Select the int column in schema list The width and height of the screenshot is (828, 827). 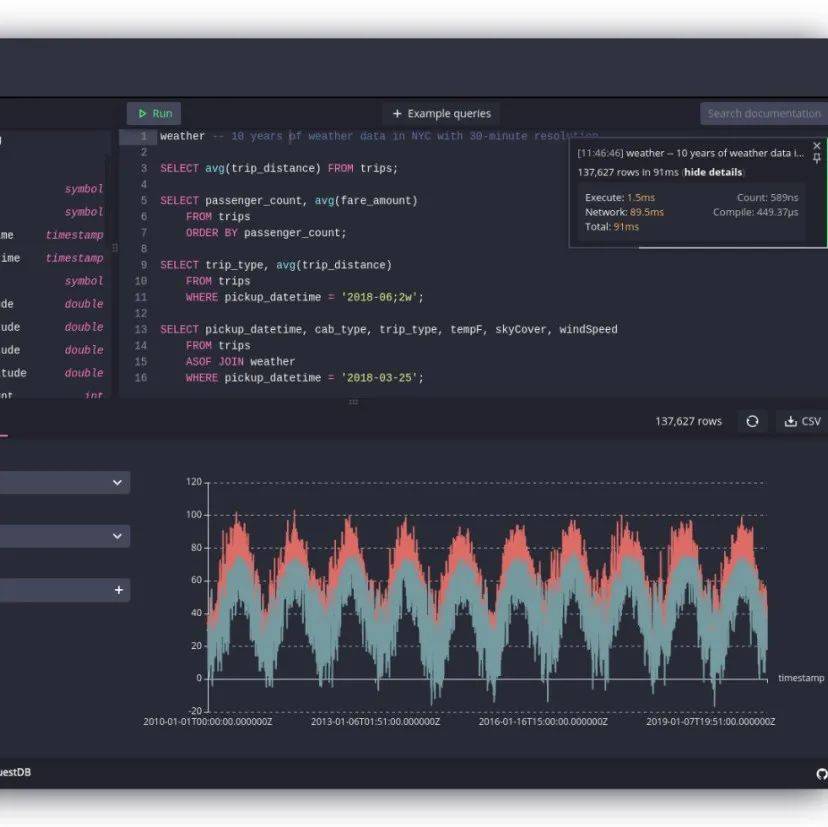(x=92, y=396)
